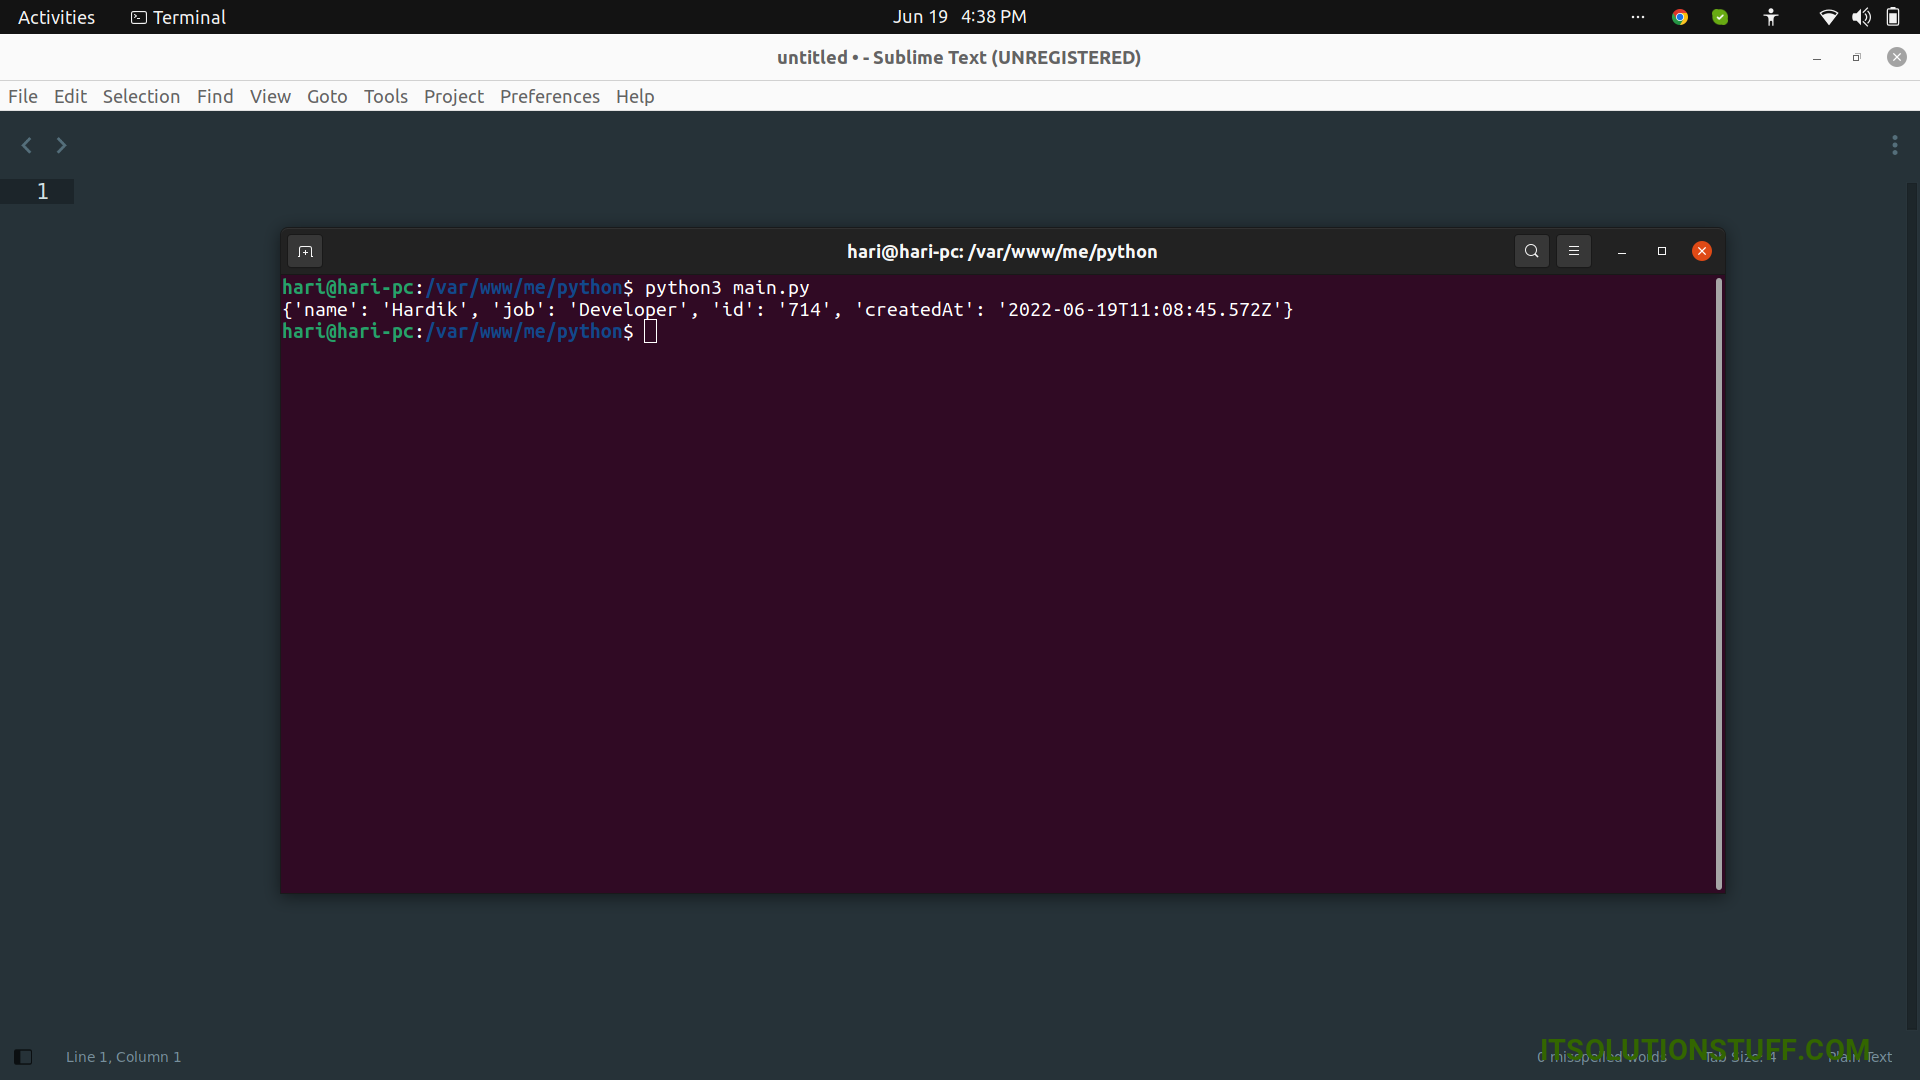
Task: Launch Chrome from the system tray
Action: (1680, 16)
